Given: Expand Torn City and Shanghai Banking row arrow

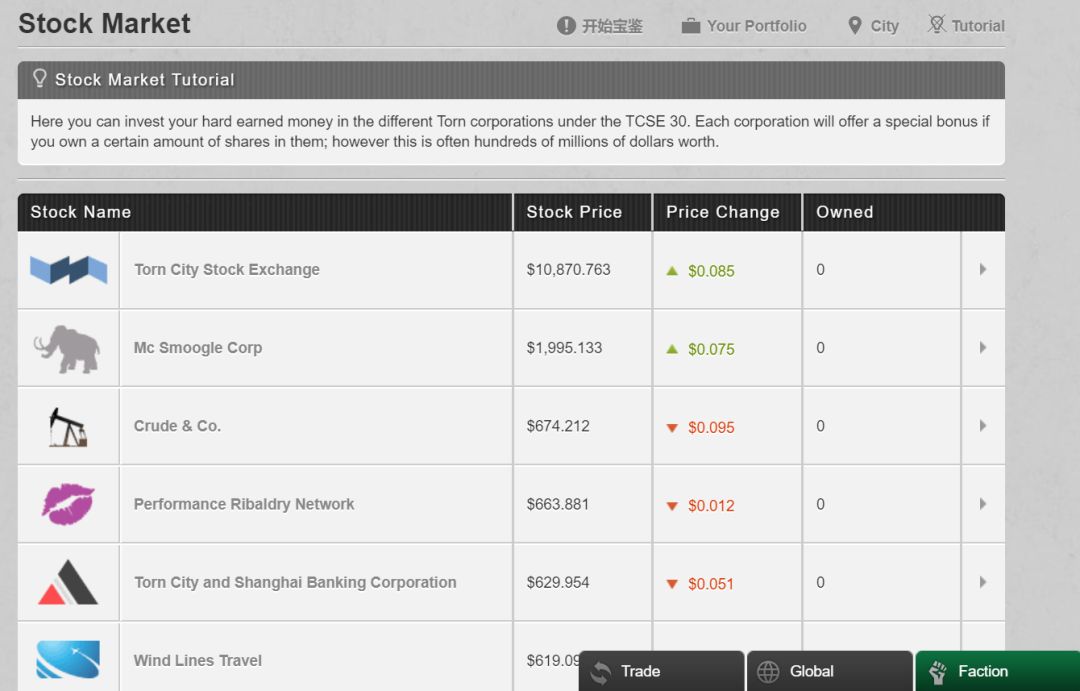Looking at the screenshot, I should tap(983, 582).
